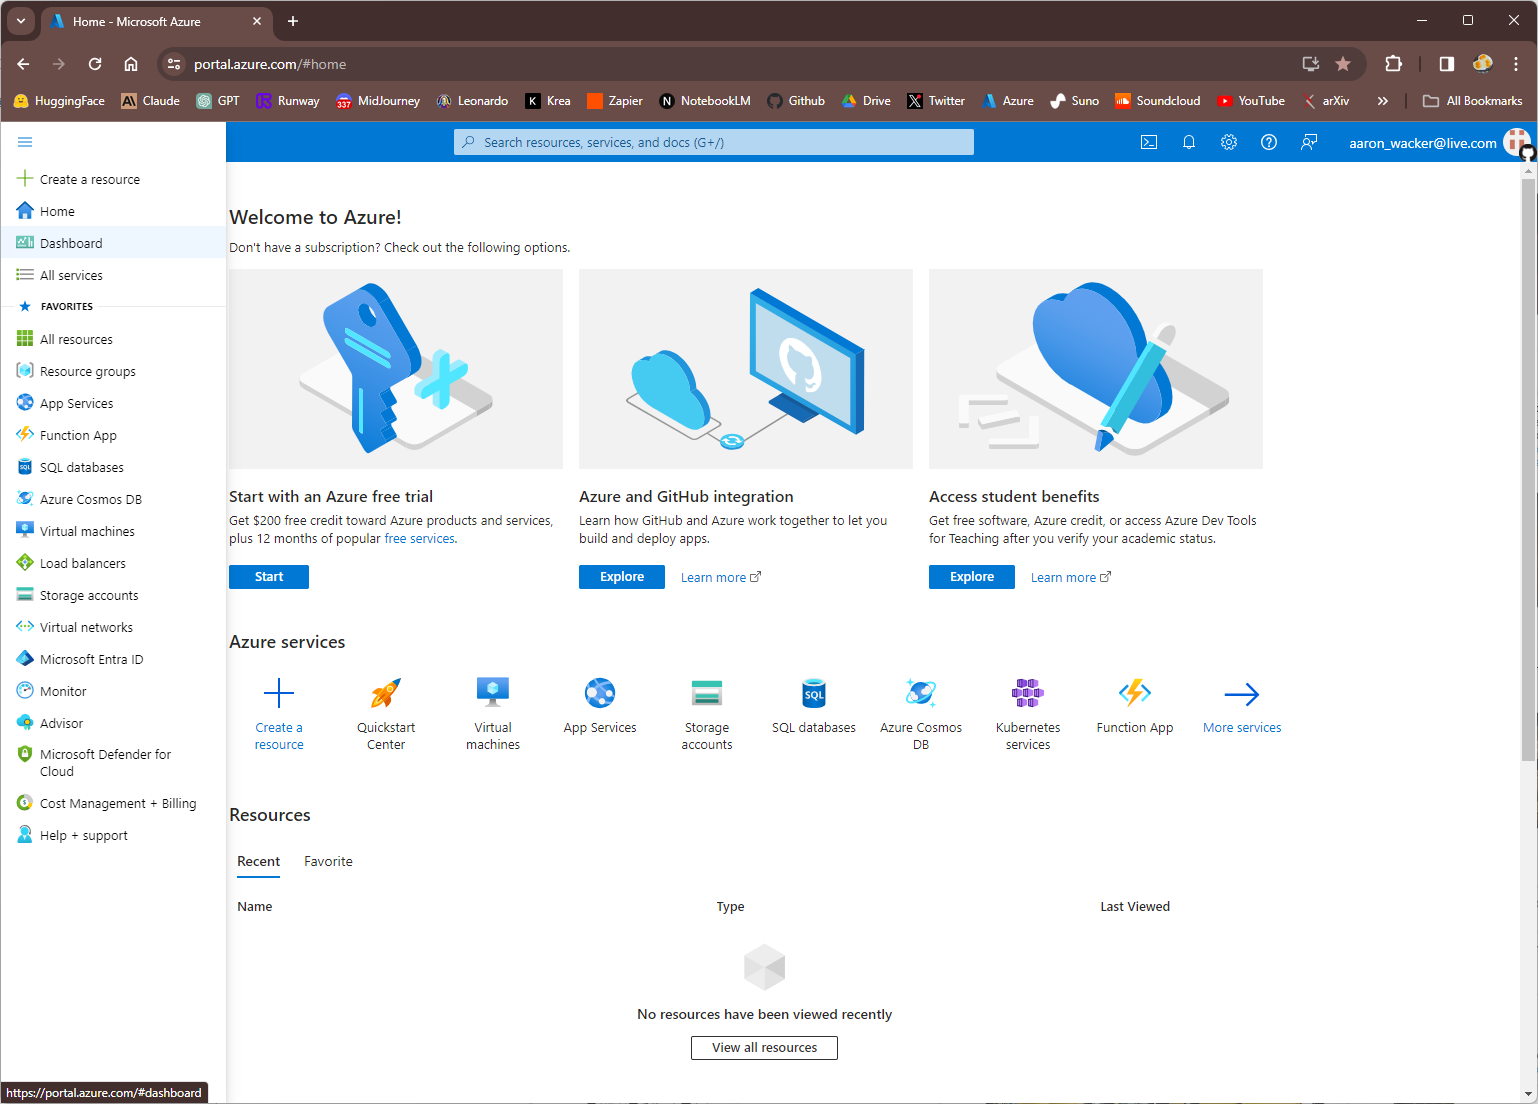The width and height of the screenshot is (1538, 1104).
Task: Open Chrome tab search dropdown
Action: pyautogui.click(x=21, y=21)
